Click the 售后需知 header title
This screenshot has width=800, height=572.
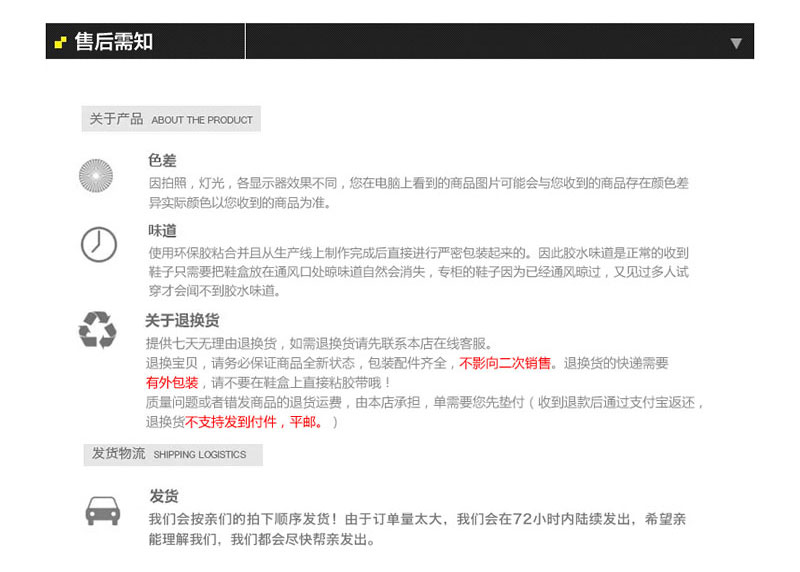coord(114,42)
